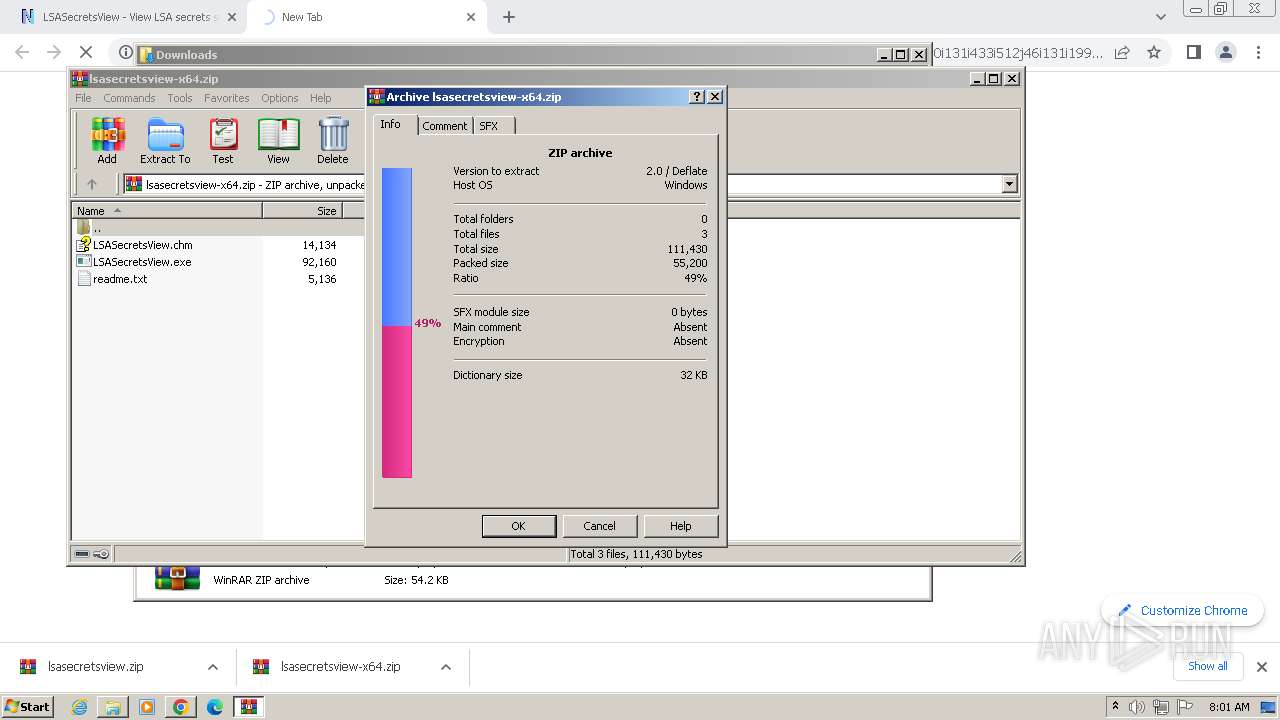Image resolution: width=1280 pixels, height=720 pixels.
Task: Sort files by Name column header
Action: (x=166, y=210)
